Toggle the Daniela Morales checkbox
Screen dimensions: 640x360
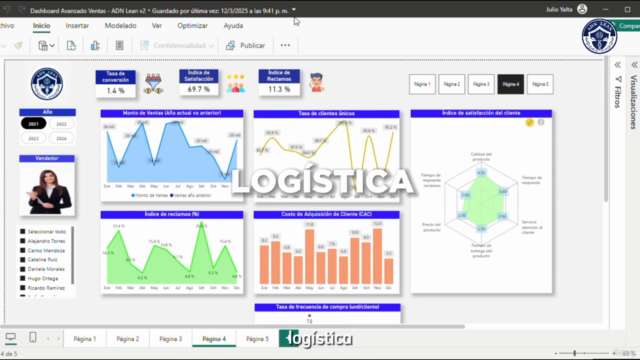coord(23,269)
